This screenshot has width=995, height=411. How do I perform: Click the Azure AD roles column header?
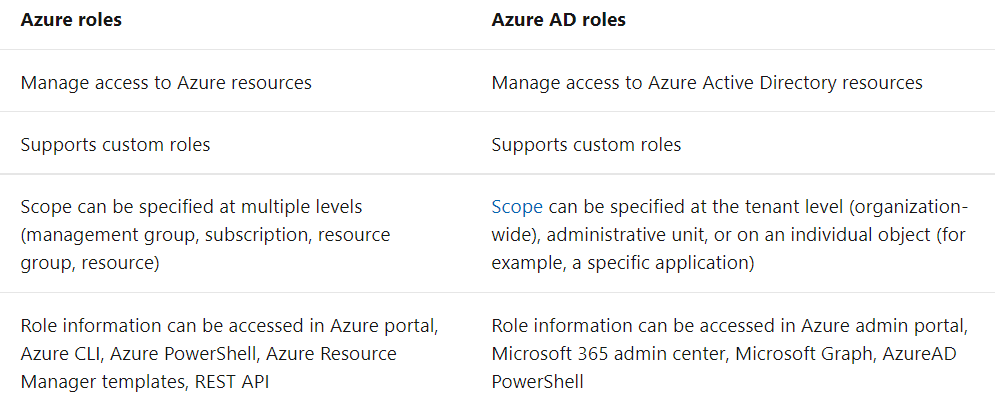[x=558, y=20]
